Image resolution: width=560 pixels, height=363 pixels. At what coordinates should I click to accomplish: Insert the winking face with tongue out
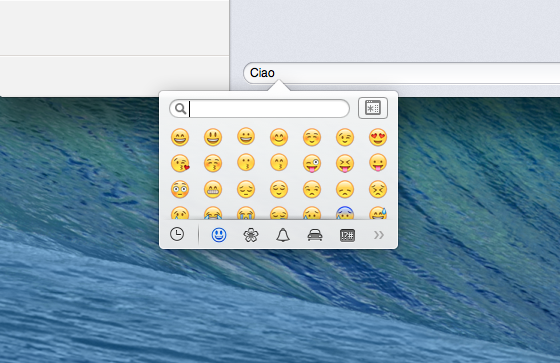[312, 164]
